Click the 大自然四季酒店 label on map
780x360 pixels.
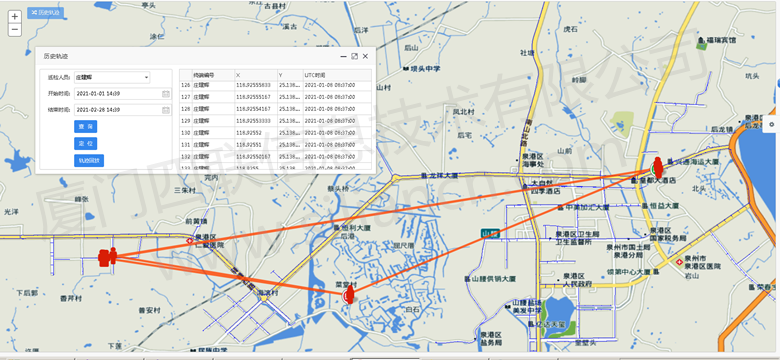pos(546,187)
